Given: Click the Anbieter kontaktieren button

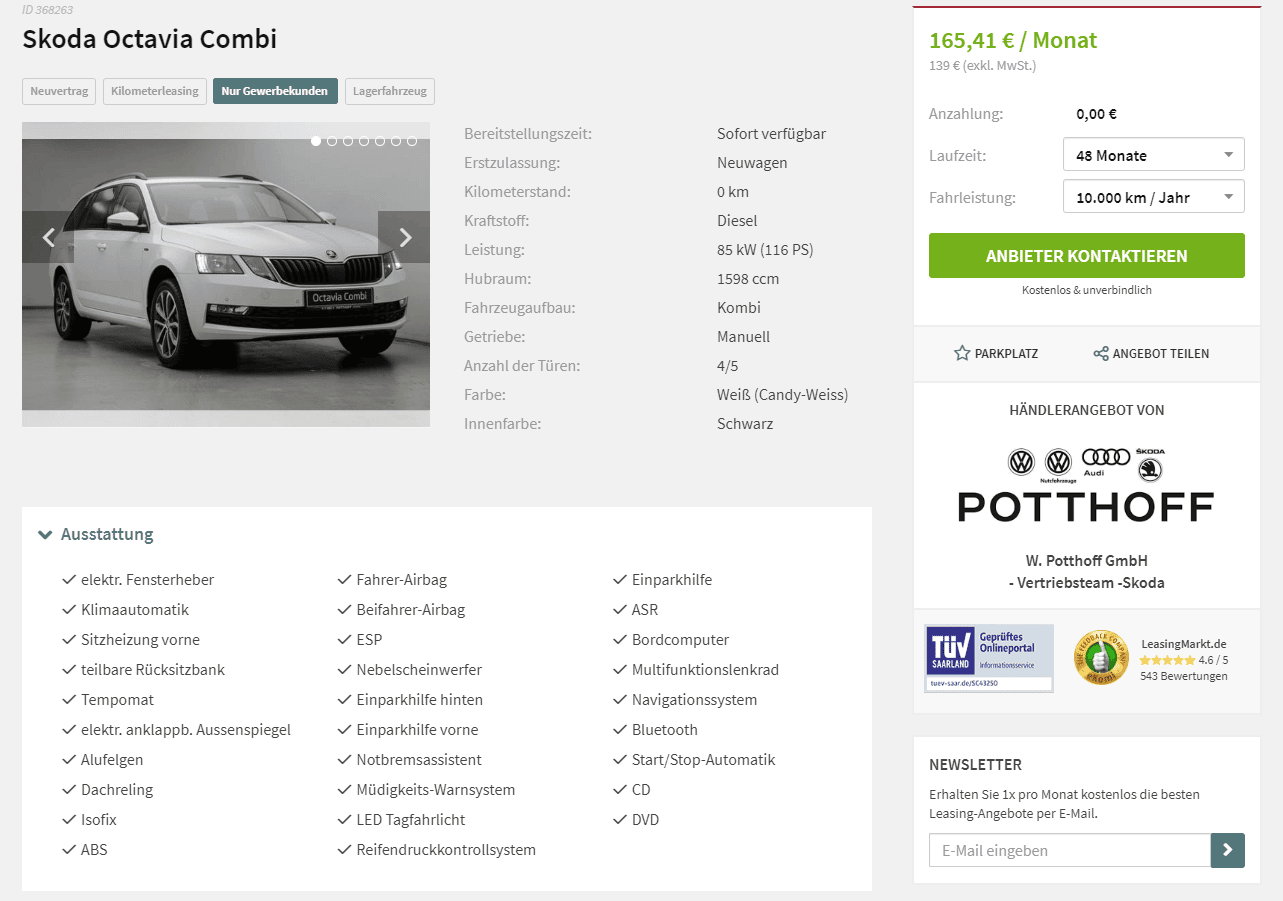Looking at the screenshot, I should [1087, 256].
